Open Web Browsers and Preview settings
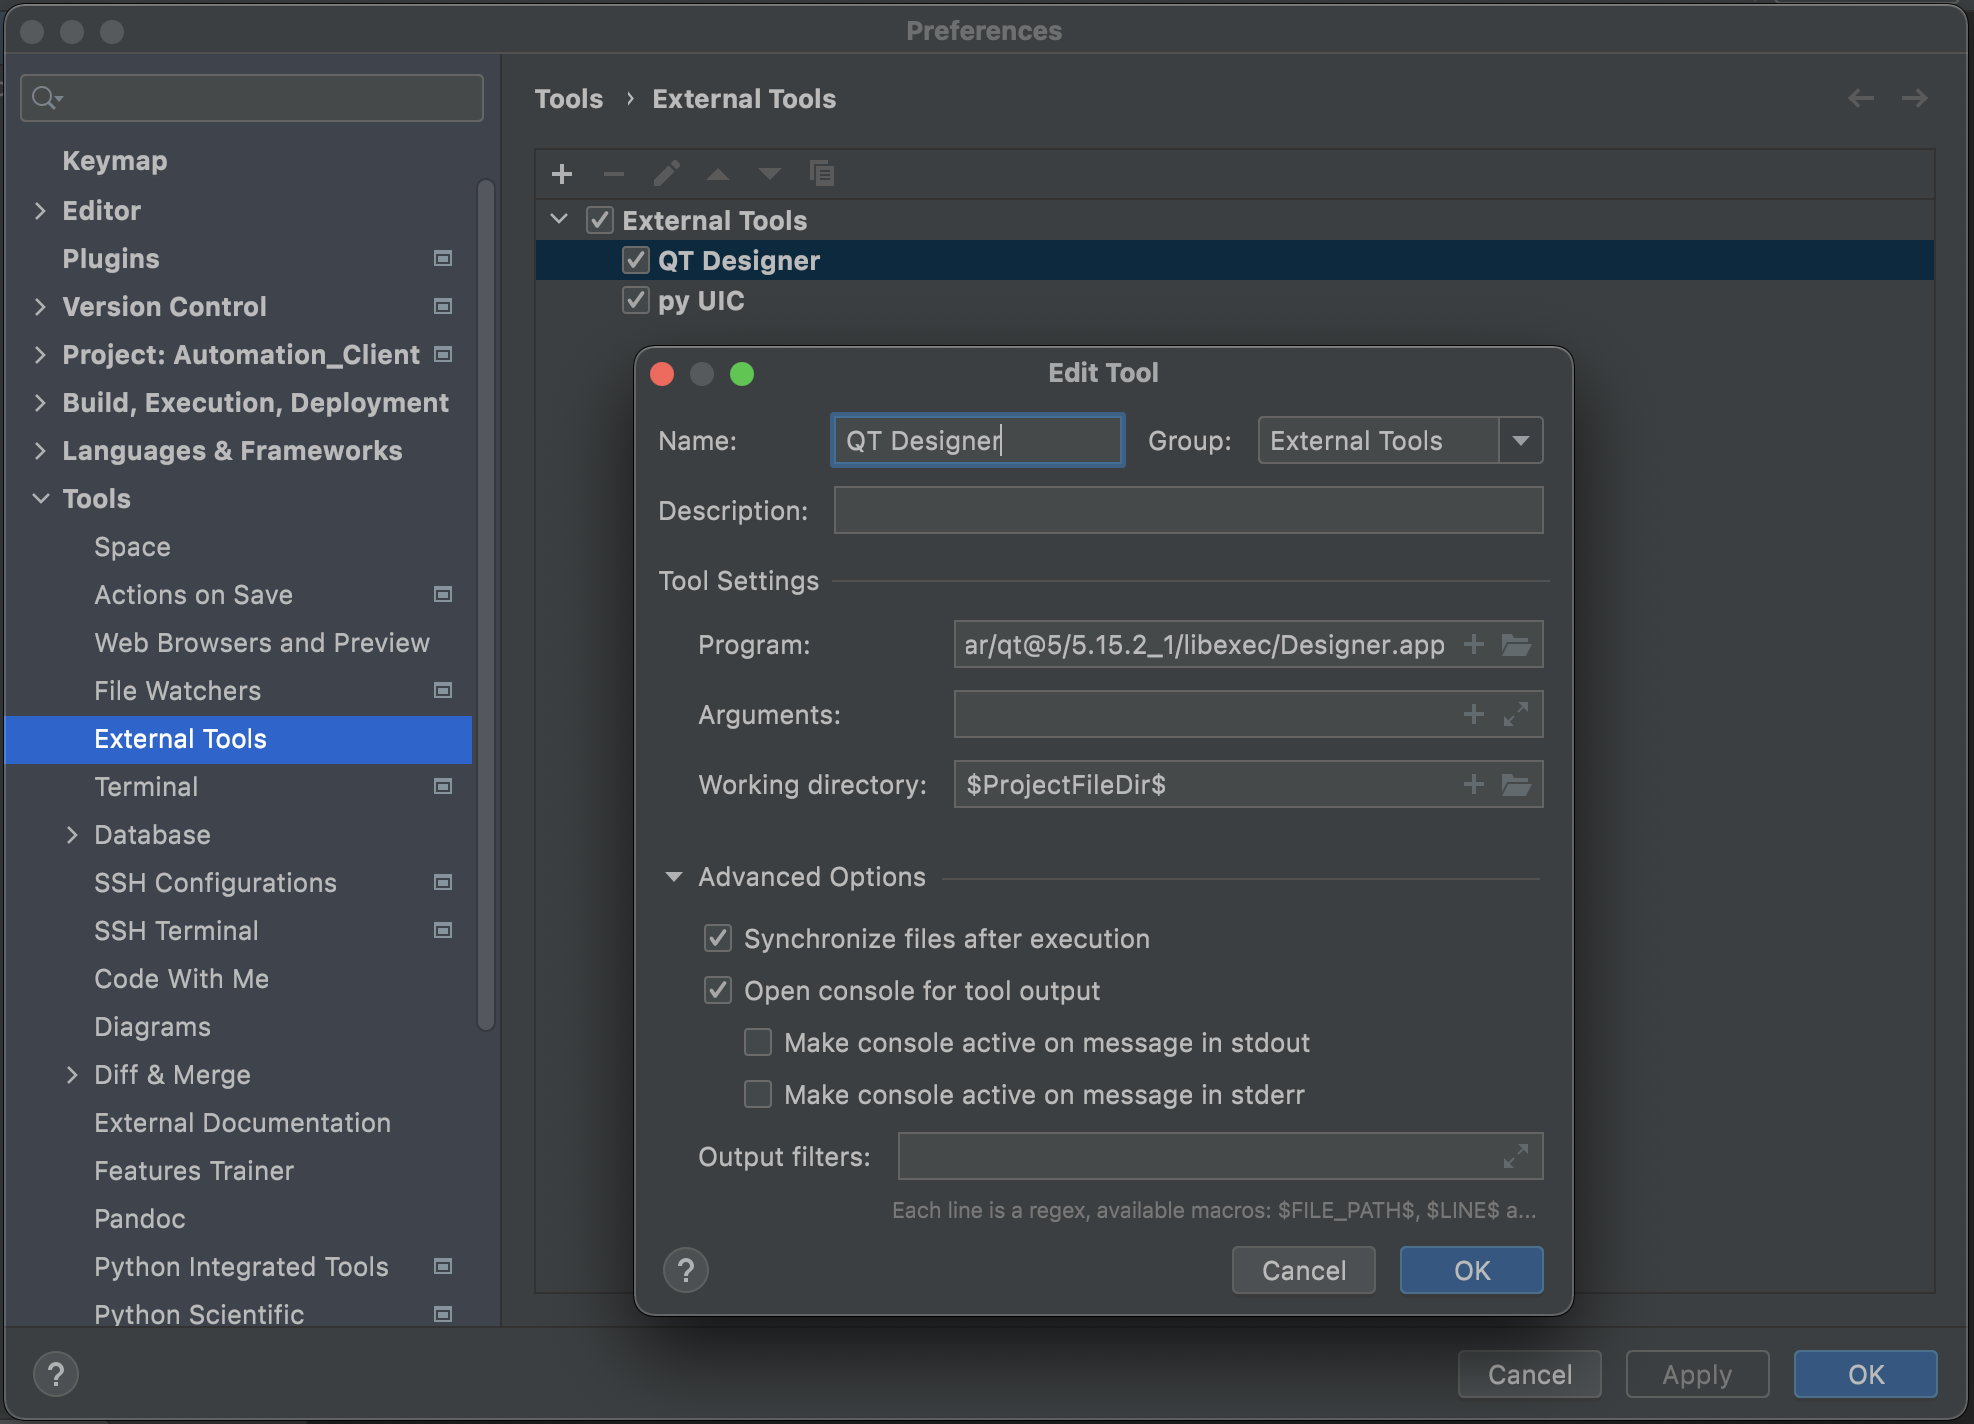Viewport: 1974px width, 1424px height. 262,642
